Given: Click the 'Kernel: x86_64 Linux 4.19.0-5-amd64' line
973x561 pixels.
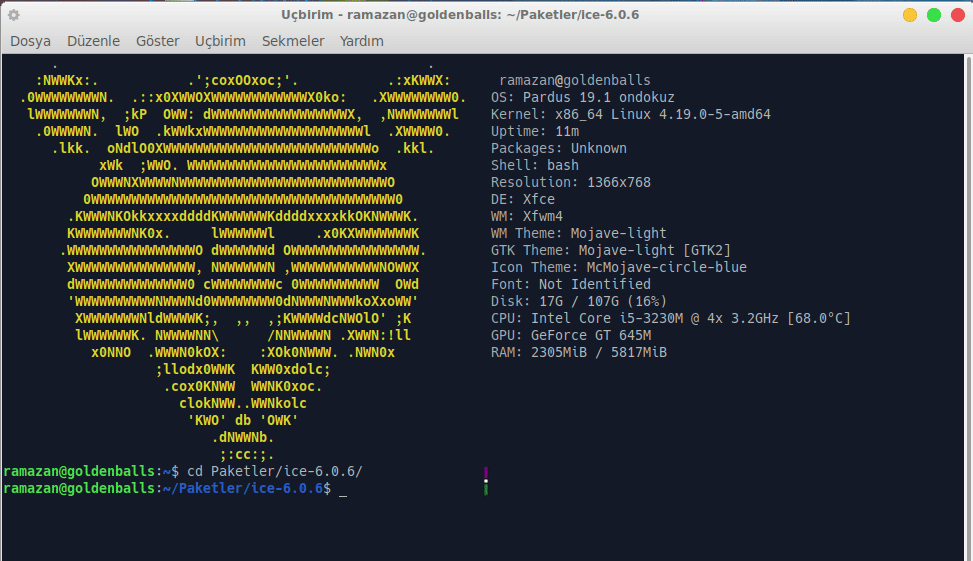Looking at the screenshot, I should coord(630,114).
